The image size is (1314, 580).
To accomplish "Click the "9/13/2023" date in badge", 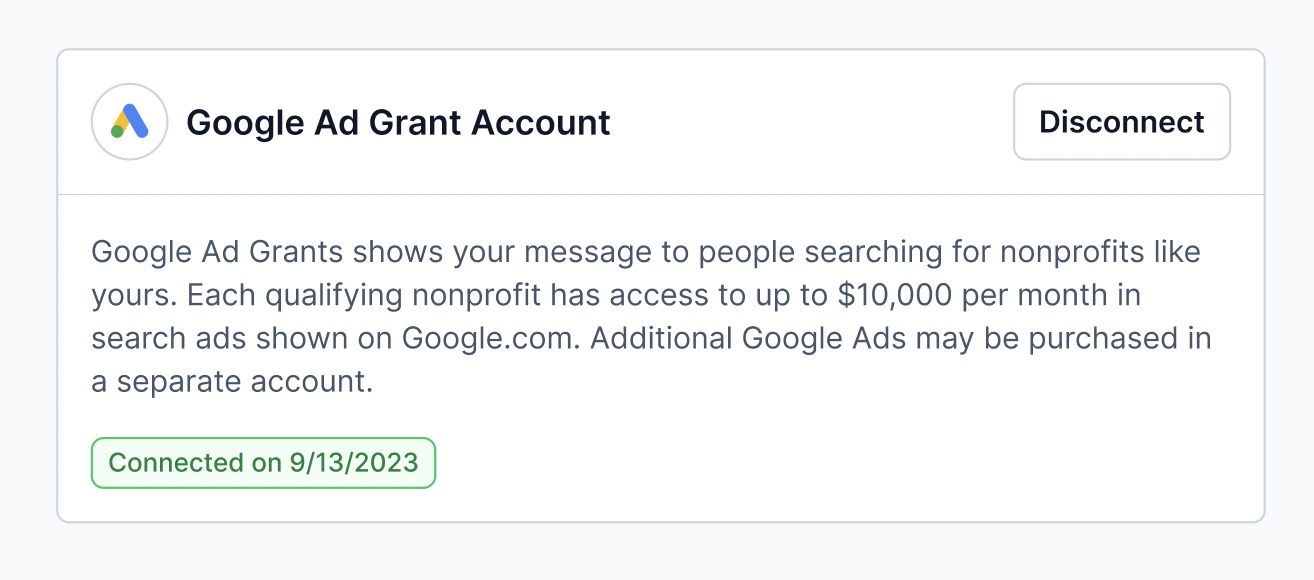I will (x=354, y=463).
